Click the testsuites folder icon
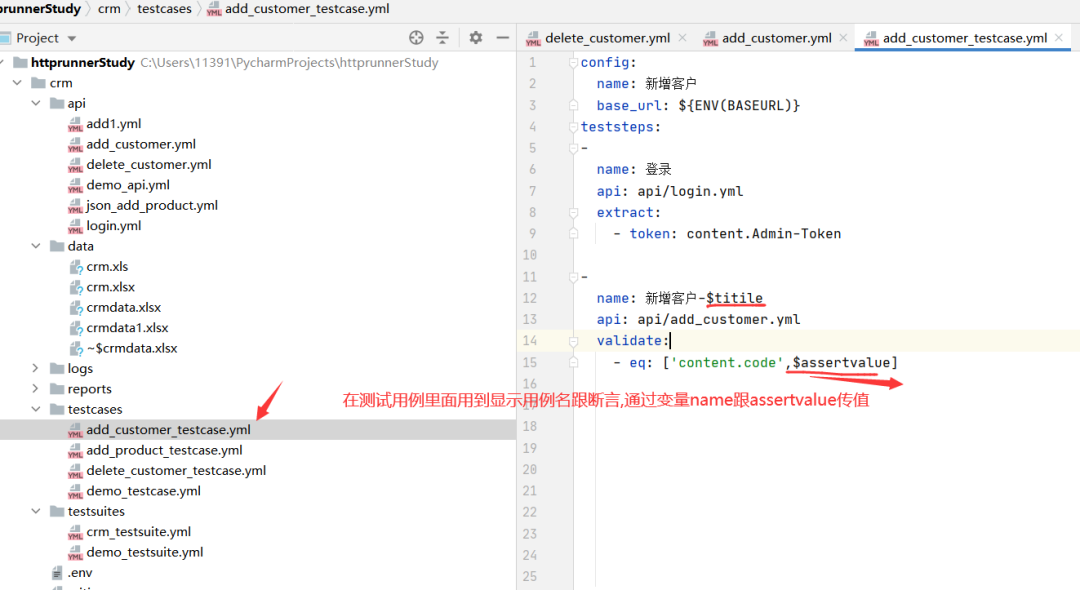The height and width of the screenshot is (590, 1080). coord(57,512)
